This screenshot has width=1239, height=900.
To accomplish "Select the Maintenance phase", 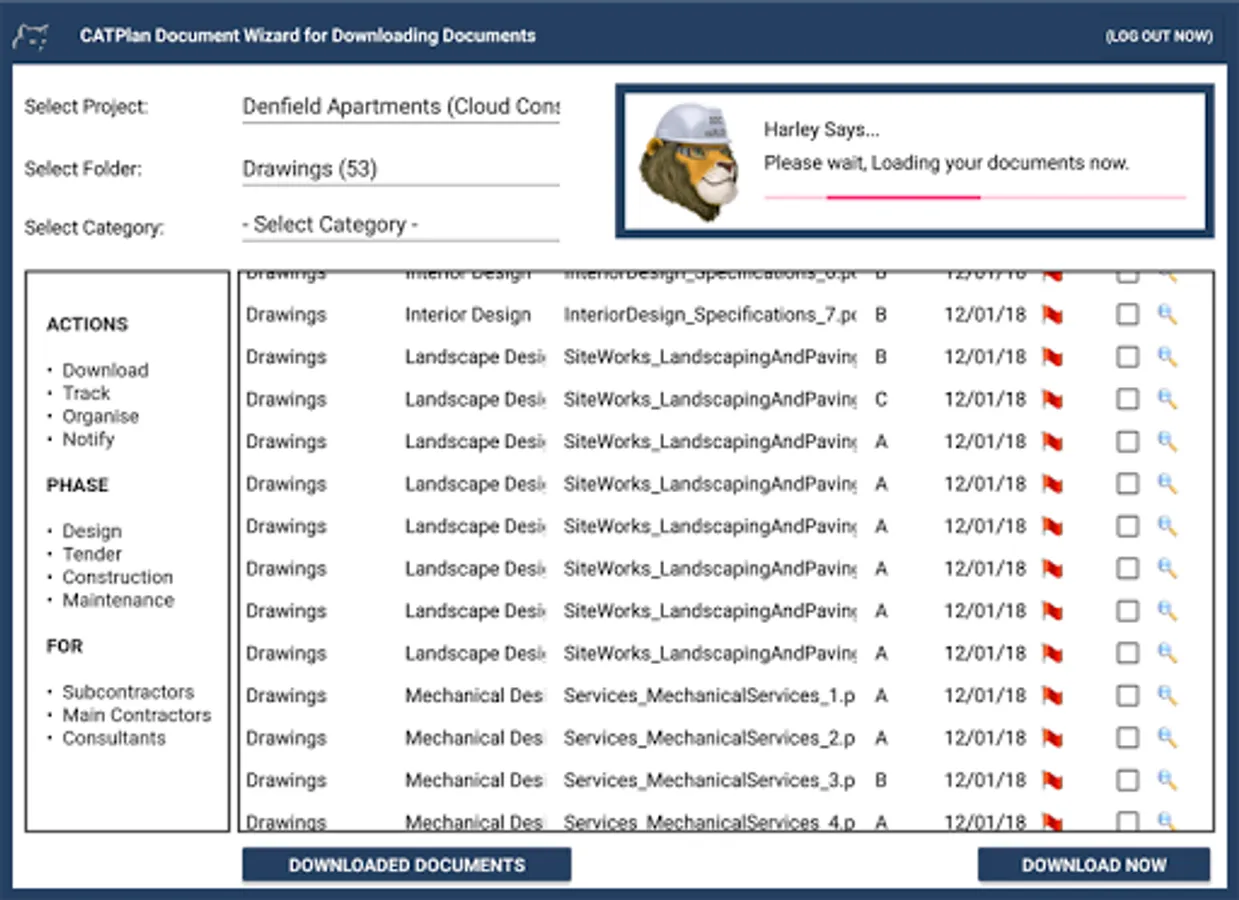I will coord(118,600).
